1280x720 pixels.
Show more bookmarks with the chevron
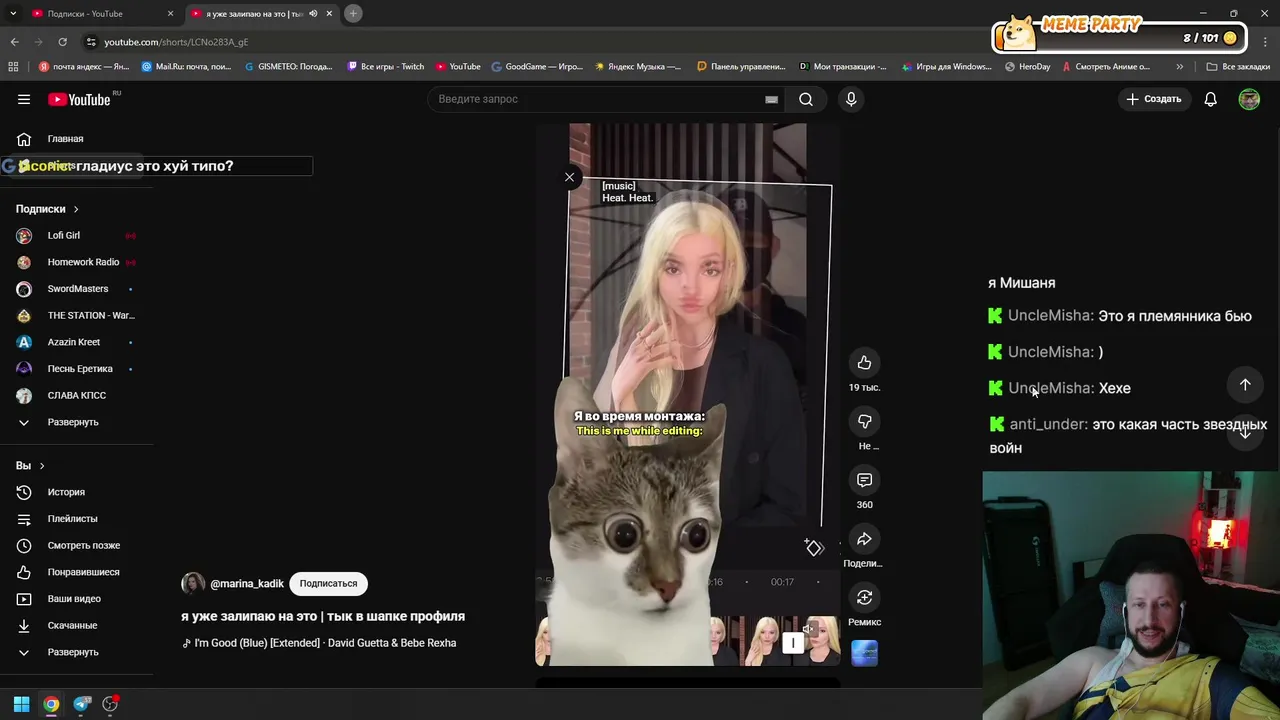[x=1179, y=67]
